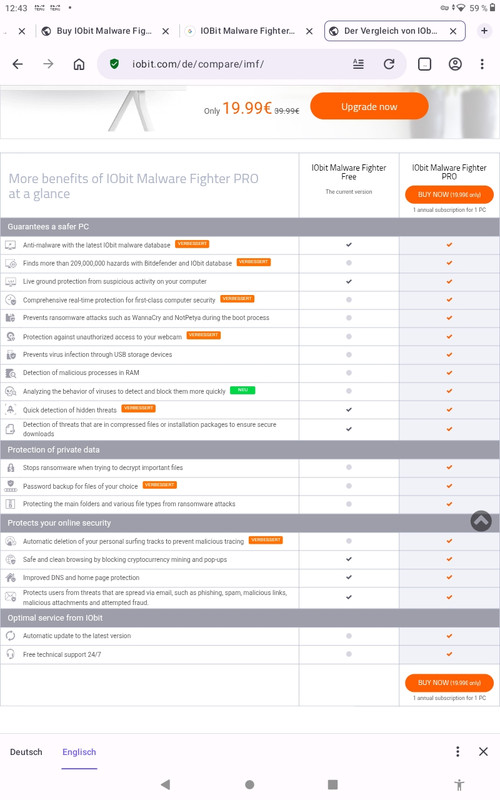Open new tab with plus icon
The height and width of the screenshot is (800, 500).
click(484, 31)
